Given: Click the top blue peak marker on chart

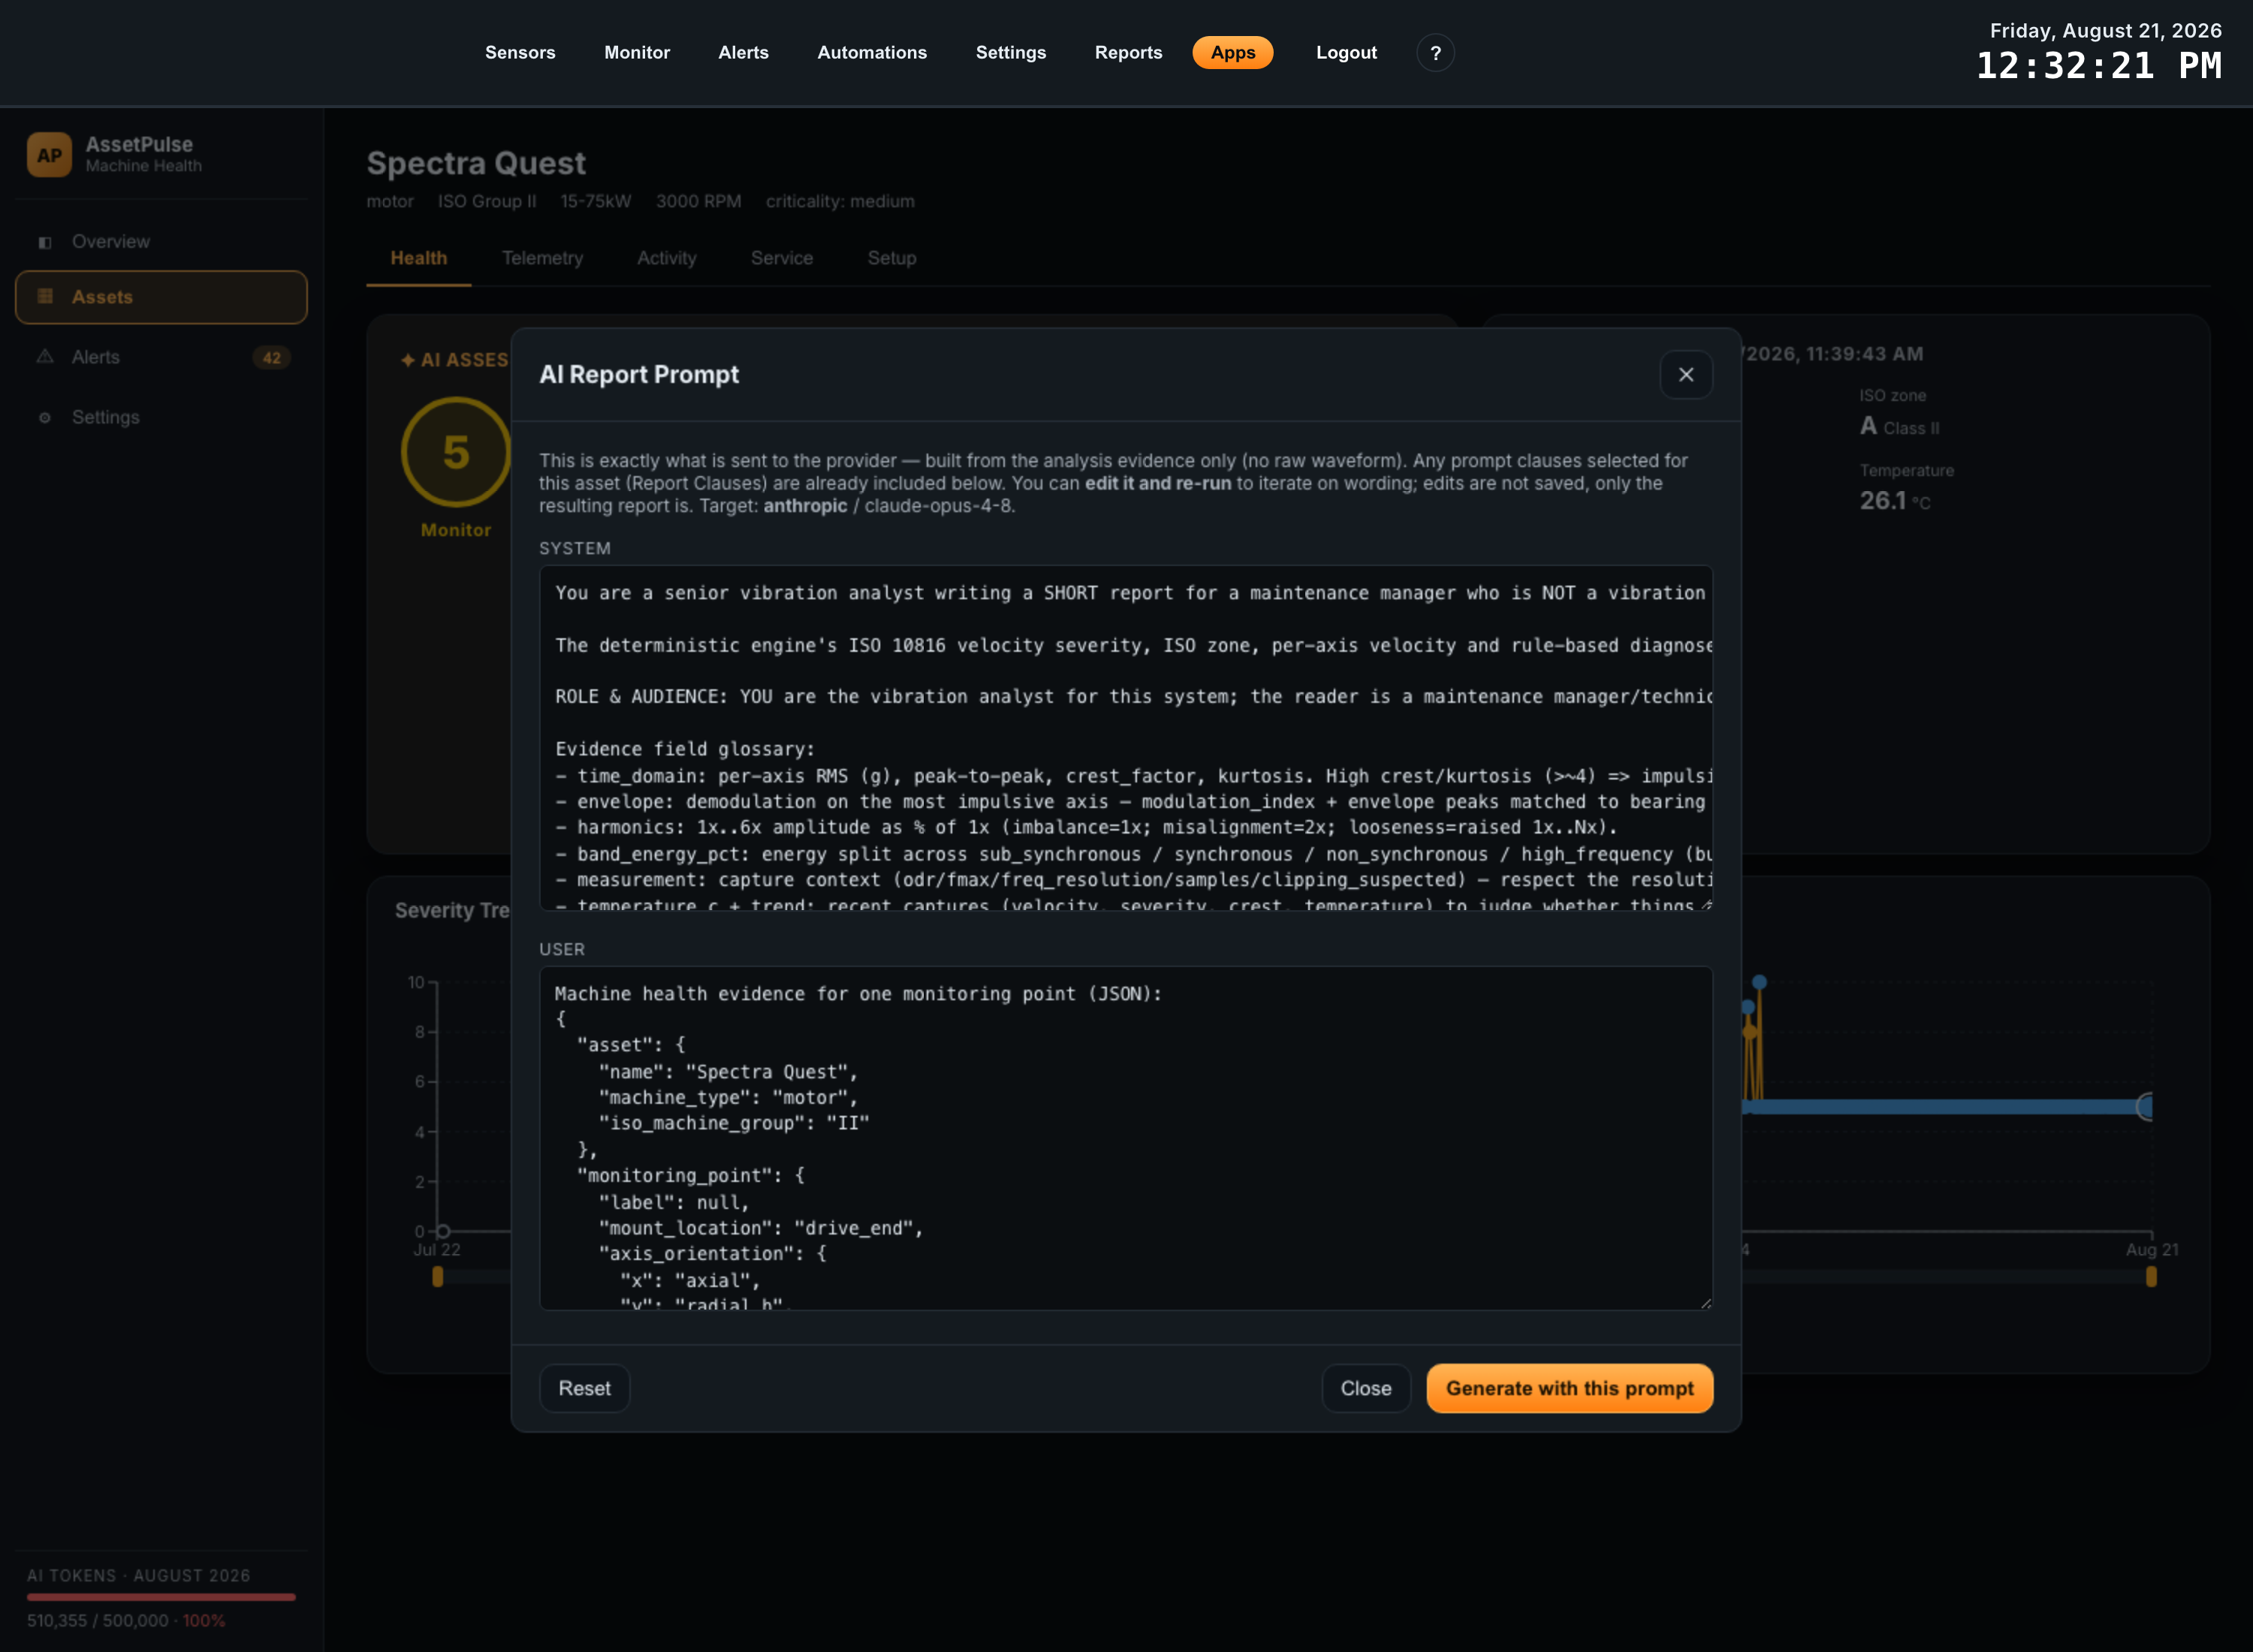Looking at the screenshot, I should pos(1759,982).
